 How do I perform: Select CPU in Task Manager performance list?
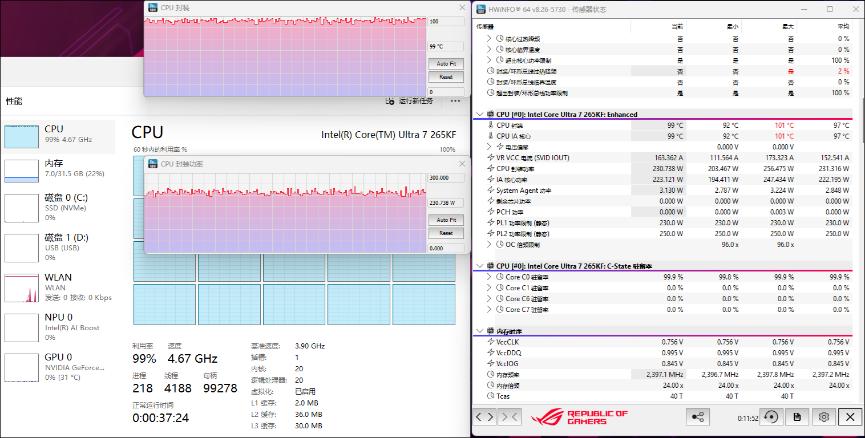tap(59, 136)
